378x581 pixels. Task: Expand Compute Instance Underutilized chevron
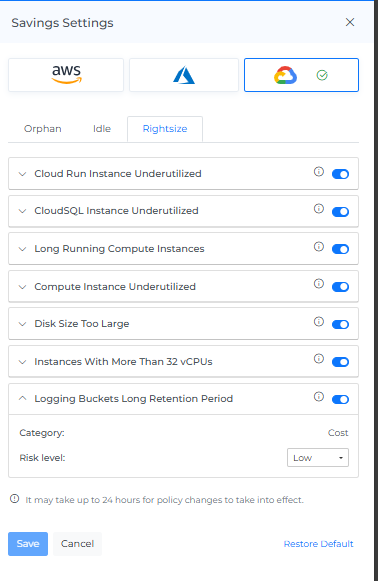(x=23, y=287)
